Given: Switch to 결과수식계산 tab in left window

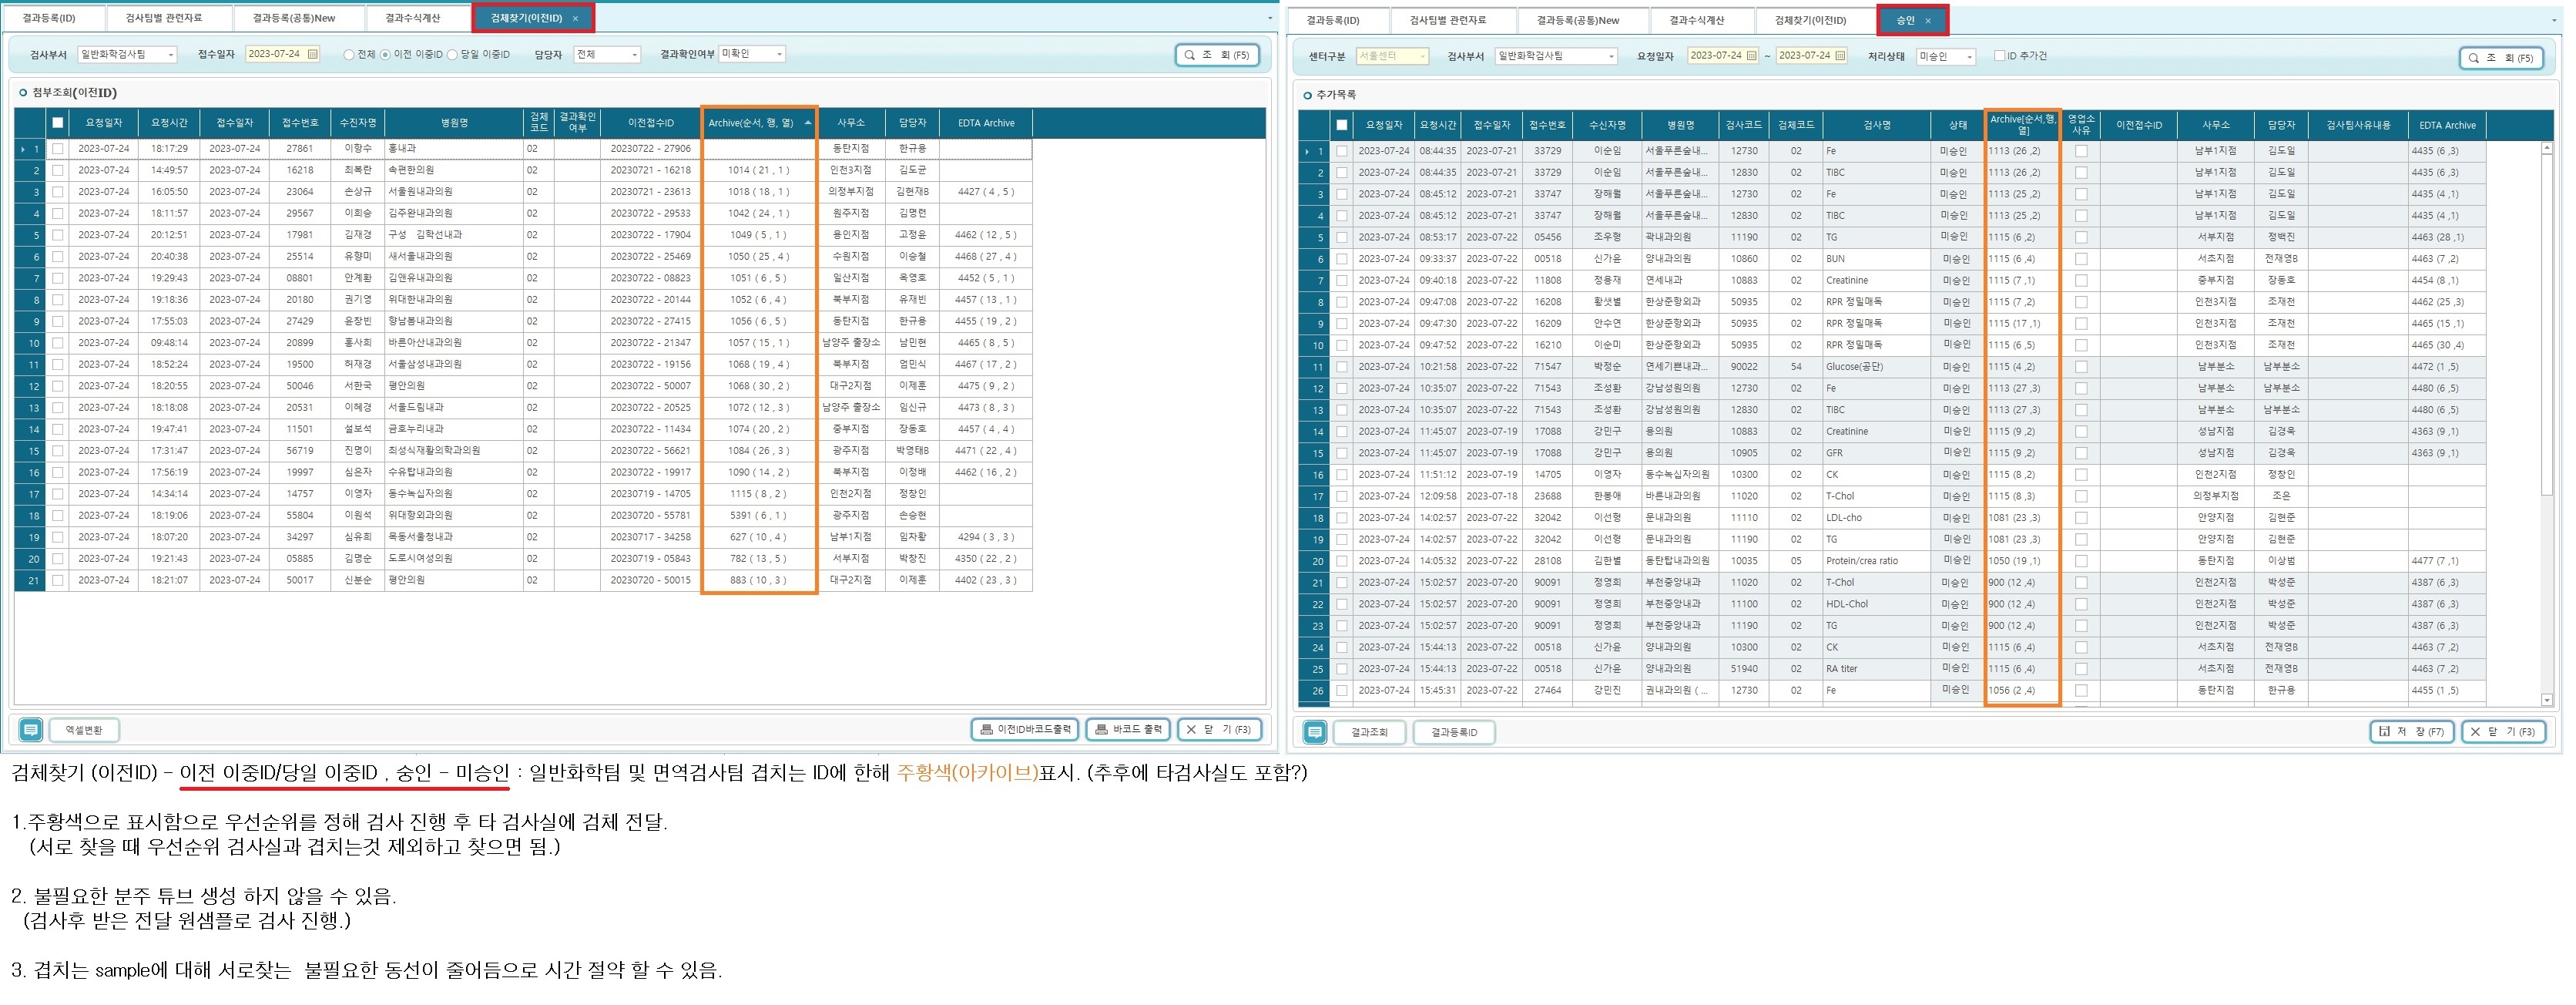Looking at the screenshot, I should click(x=413, y=18).
